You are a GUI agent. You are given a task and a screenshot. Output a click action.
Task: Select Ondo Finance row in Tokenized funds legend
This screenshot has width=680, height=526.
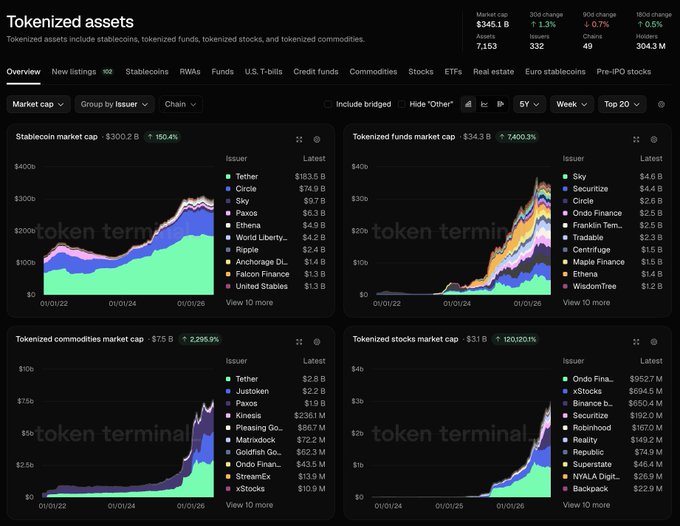click(x=612, y=213)
